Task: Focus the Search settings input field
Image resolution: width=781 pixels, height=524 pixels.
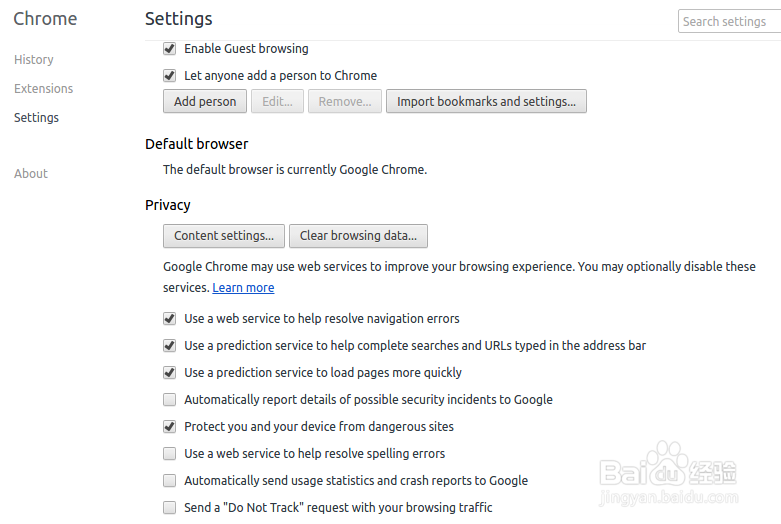Action: pos(727,21)
